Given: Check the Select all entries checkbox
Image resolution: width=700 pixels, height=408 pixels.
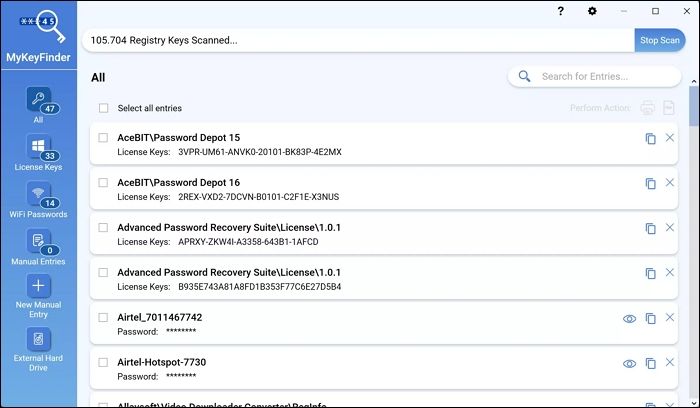Looking at the screenshot, I should 104,108.
